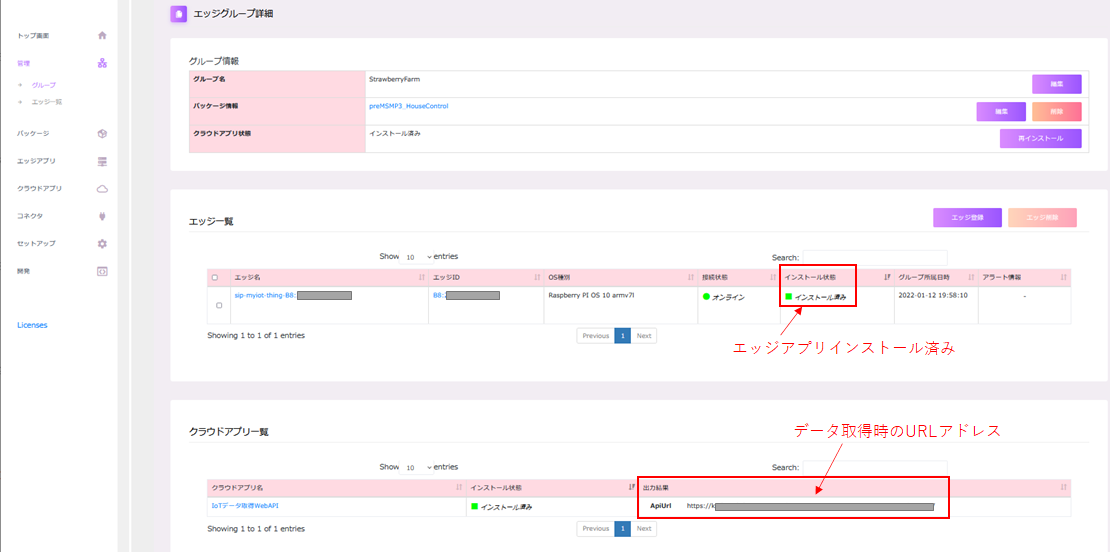Check the sip-myiot-thing edge row checkbox

pos(219,305)
